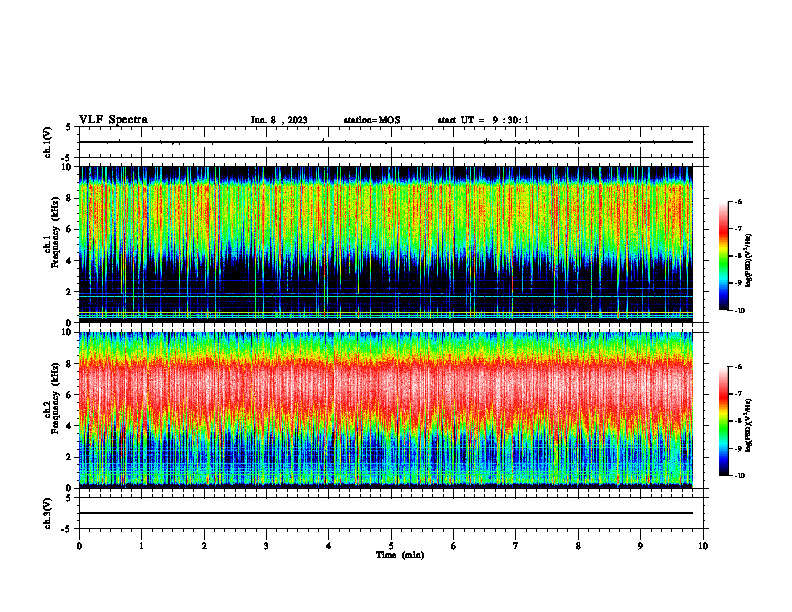Select the date label "Jan. 8, 2023"
The image size is (792, 612).
(279, 120)
